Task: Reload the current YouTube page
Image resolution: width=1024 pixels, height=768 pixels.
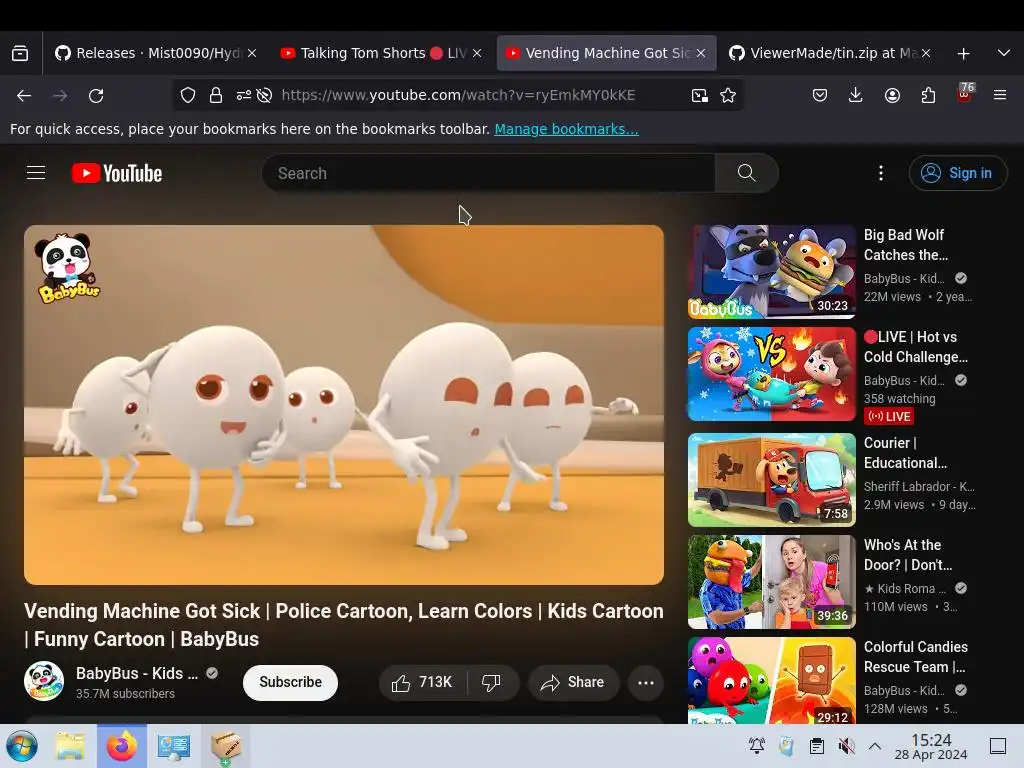Action: point(96,95)
